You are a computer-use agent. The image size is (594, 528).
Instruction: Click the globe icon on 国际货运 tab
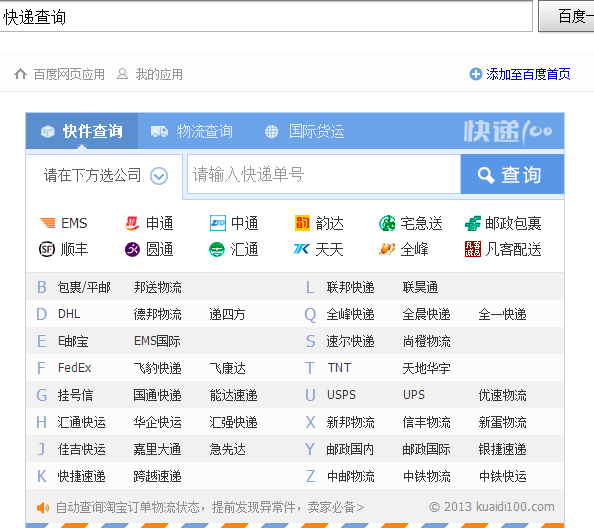pyautogui.click(x=271, y=131)
